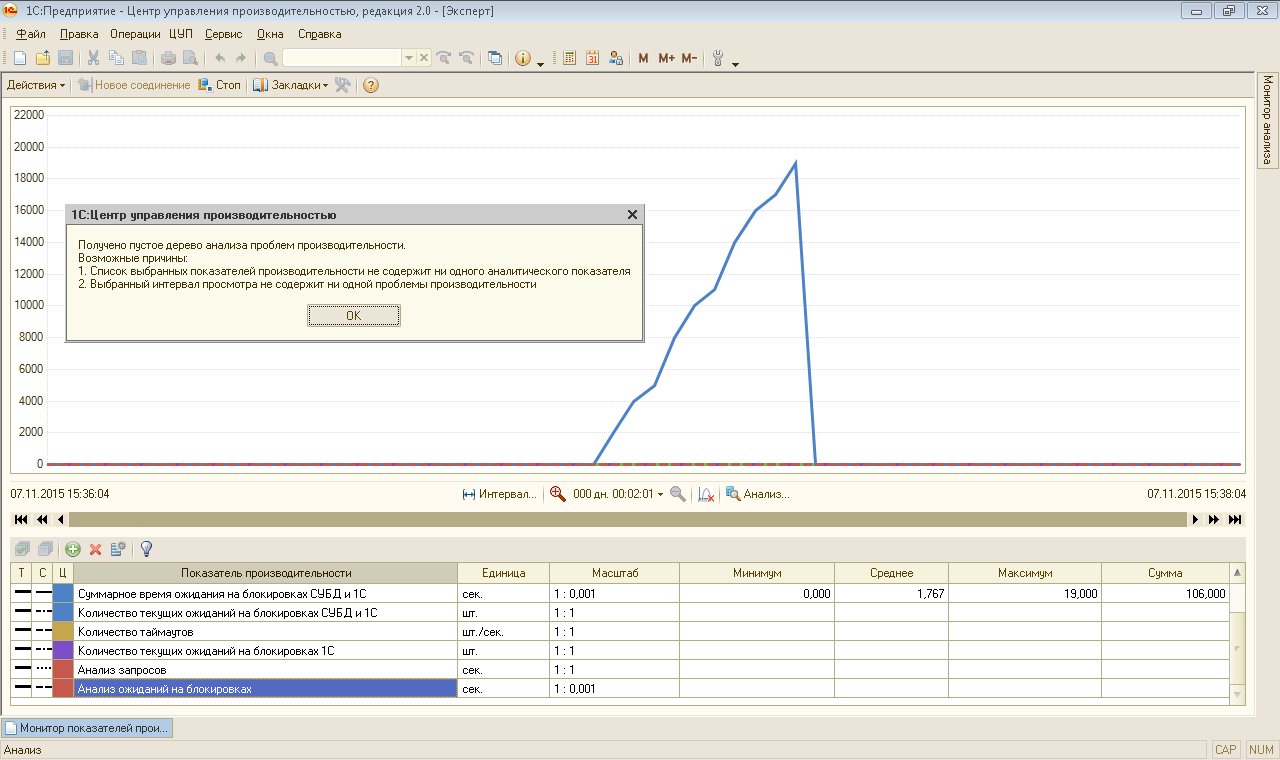Open the Правка menu
1280x760 pixels.
click(79, 33)
